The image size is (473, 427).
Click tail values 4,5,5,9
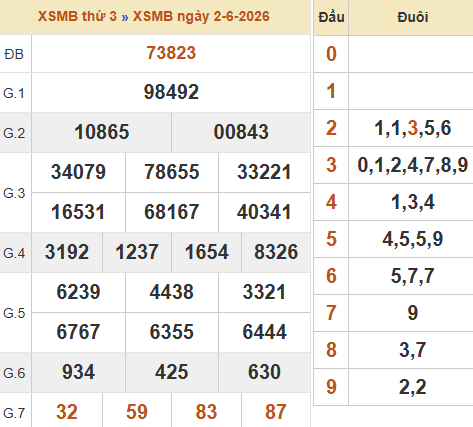pyautogui.click(x=413, y=239)
